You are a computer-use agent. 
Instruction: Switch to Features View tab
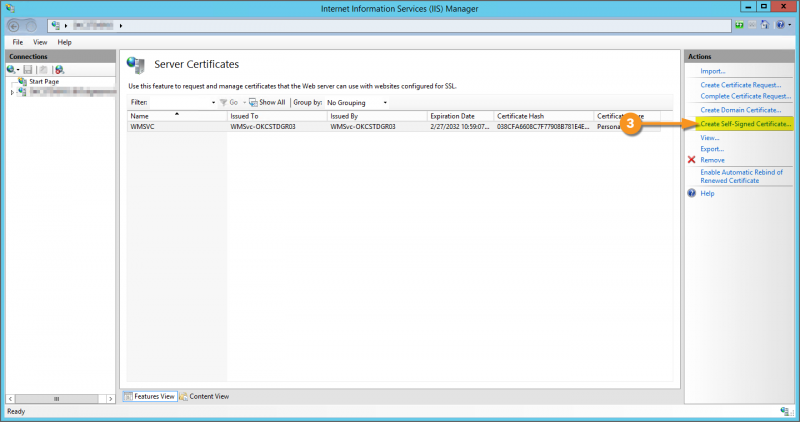point(149,396)
